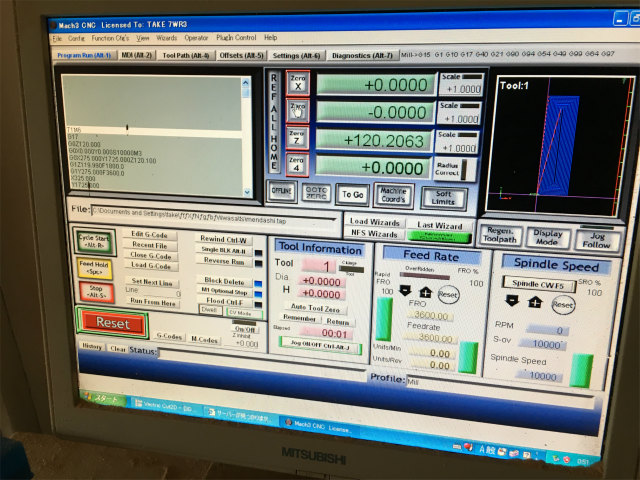The width and height of the screenshot is (640, 480).
Task: Open the Help menu
Action: (x=271, y=38)
